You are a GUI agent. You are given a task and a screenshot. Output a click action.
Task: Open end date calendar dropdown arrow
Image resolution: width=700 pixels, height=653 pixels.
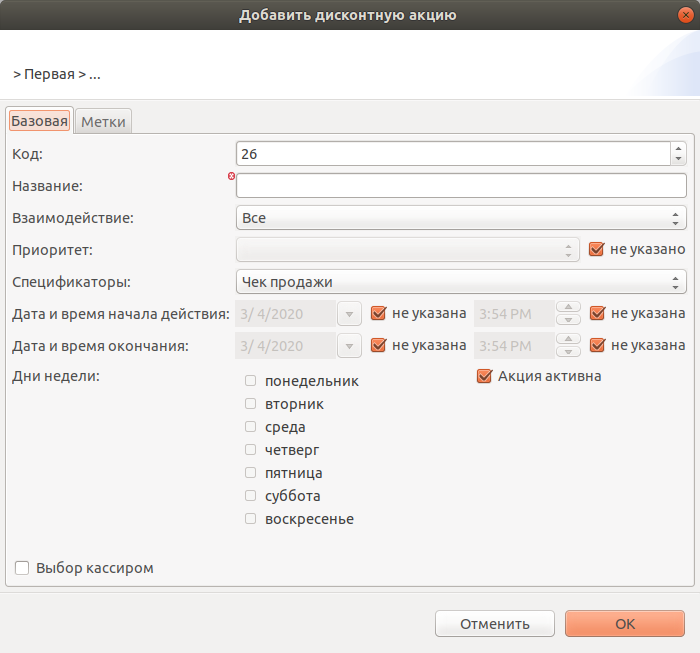(349, 346)
